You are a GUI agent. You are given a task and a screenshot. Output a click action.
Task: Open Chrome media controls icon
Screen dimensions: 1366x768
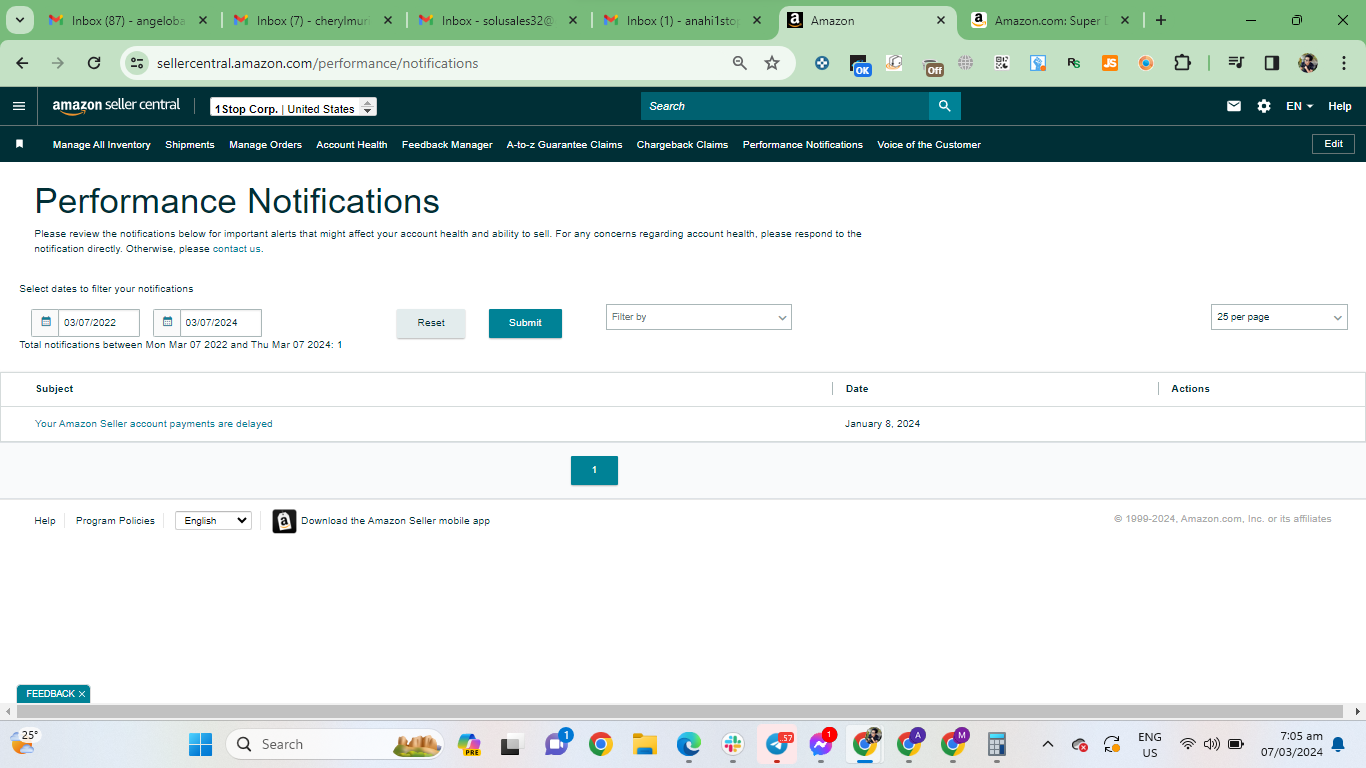pyautogui.click(x=1236, y=63)
